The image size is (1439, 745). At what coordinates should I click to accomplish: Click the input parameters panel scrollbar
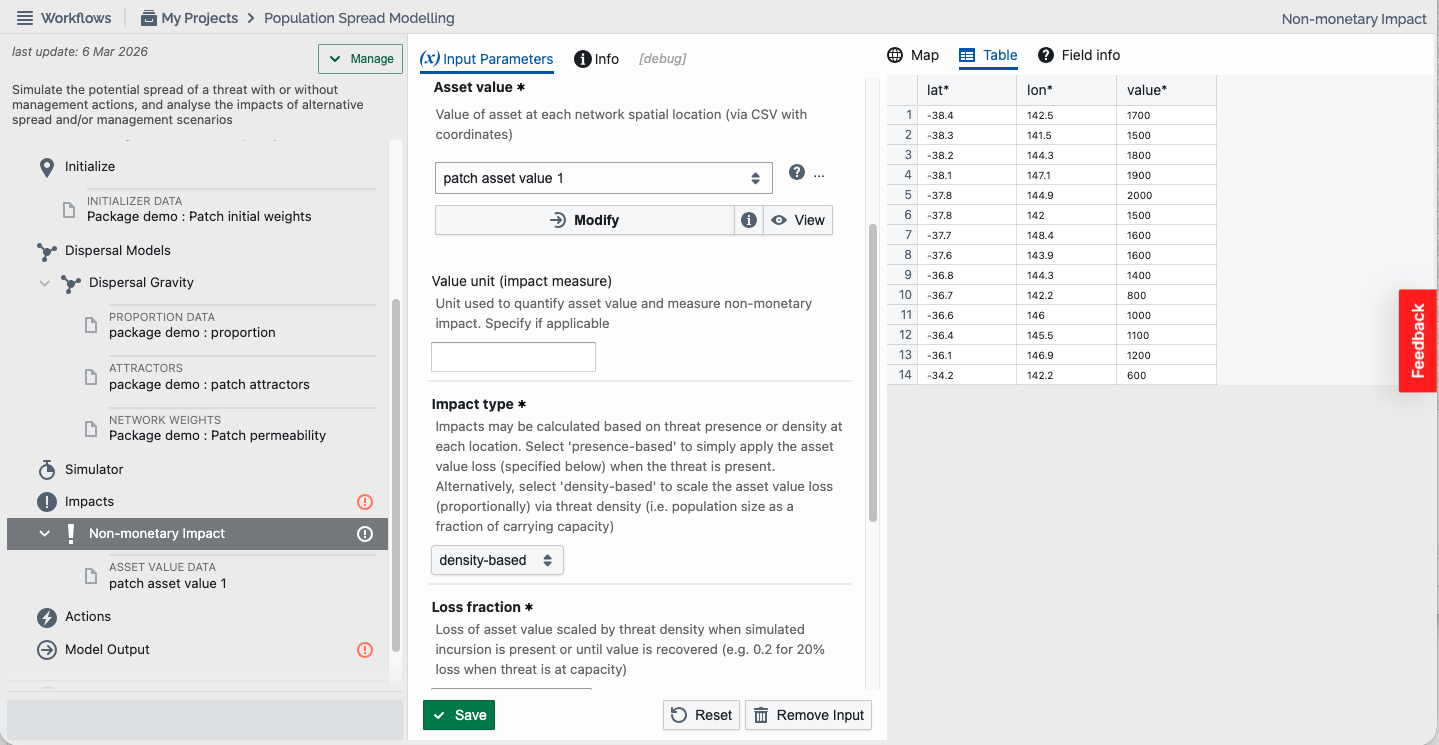(873, 373)
